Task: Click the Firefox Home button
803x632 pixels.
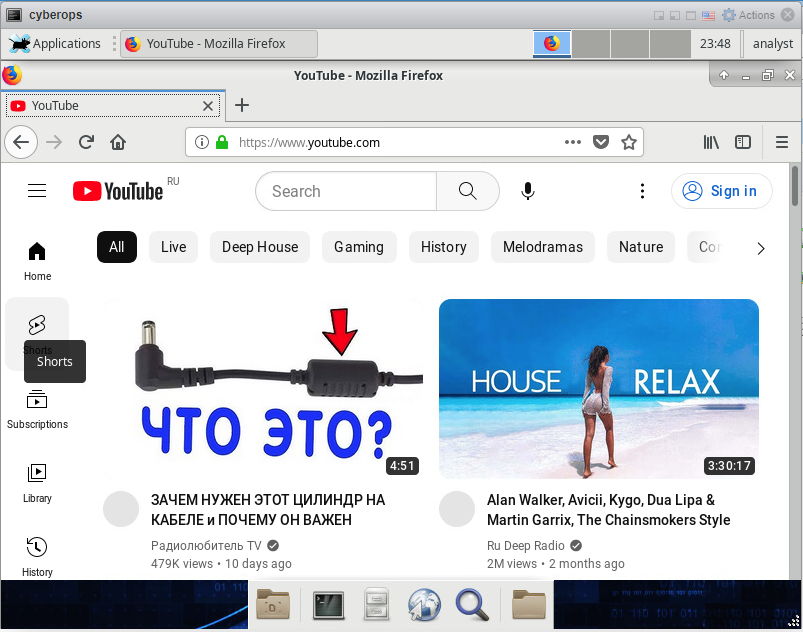Action: coord(118,142)
